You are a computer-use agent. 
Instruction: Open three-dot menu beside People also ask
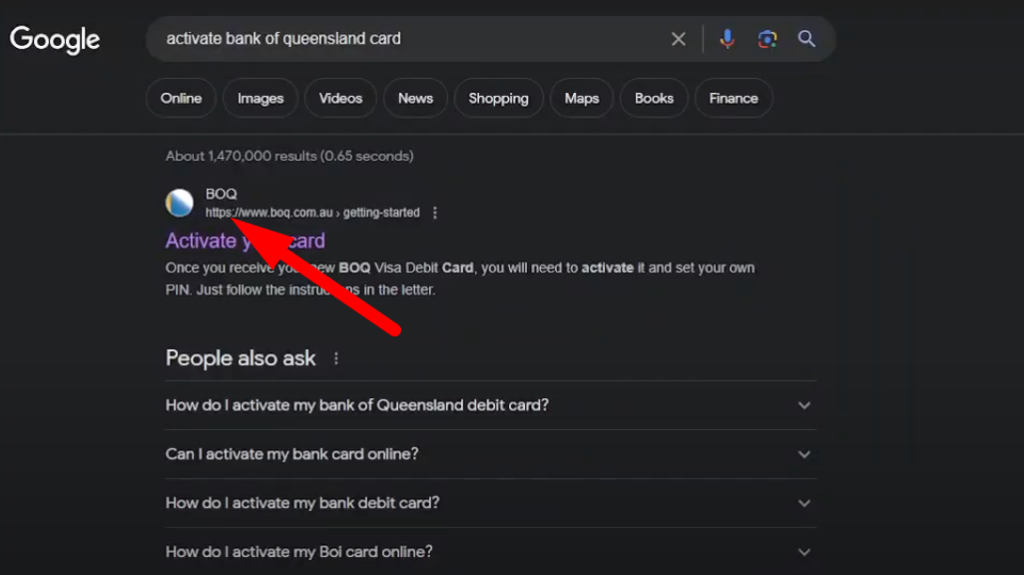[x=336, y=359]
